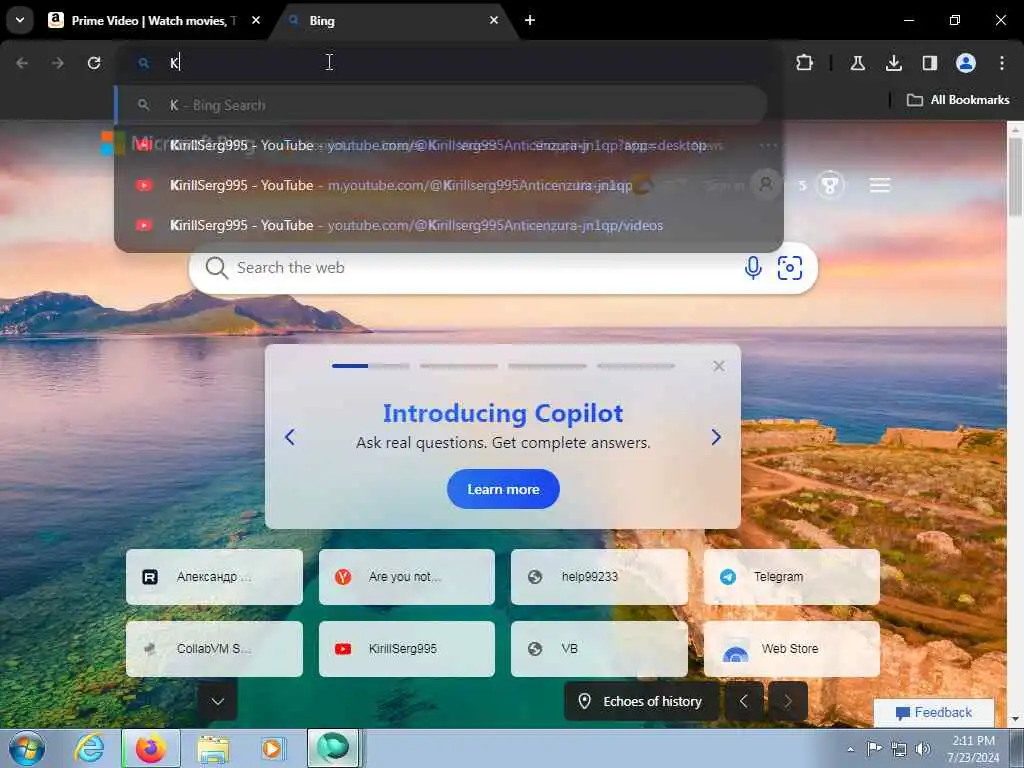This screenshot has height=768, width=1024.
Task: Open a new tab with plus button
Action: (x=530, y=20)
